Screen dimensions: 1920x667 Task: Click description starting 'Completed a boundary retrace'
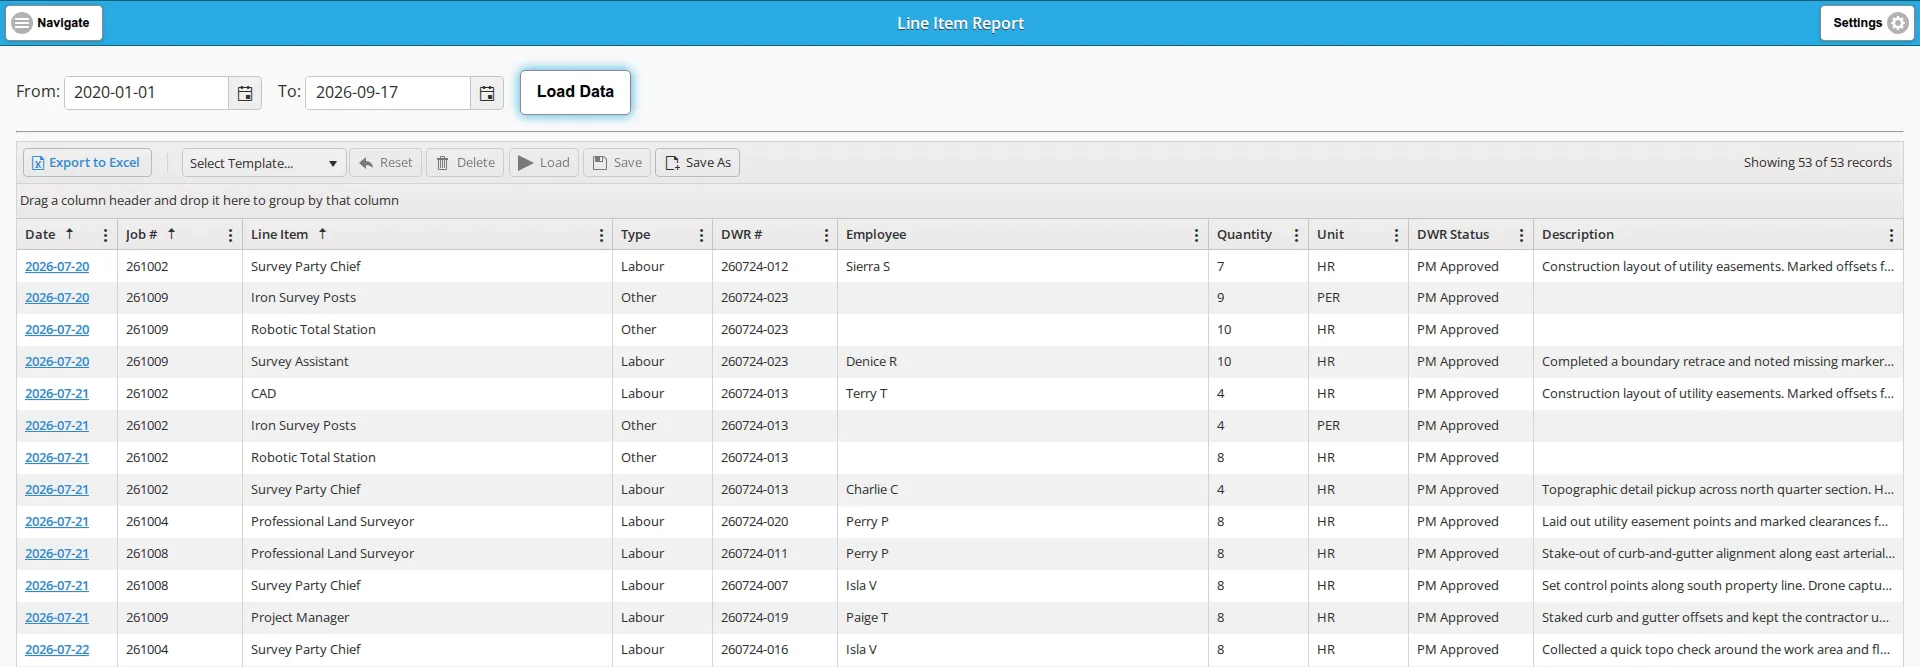(1718, 362)
